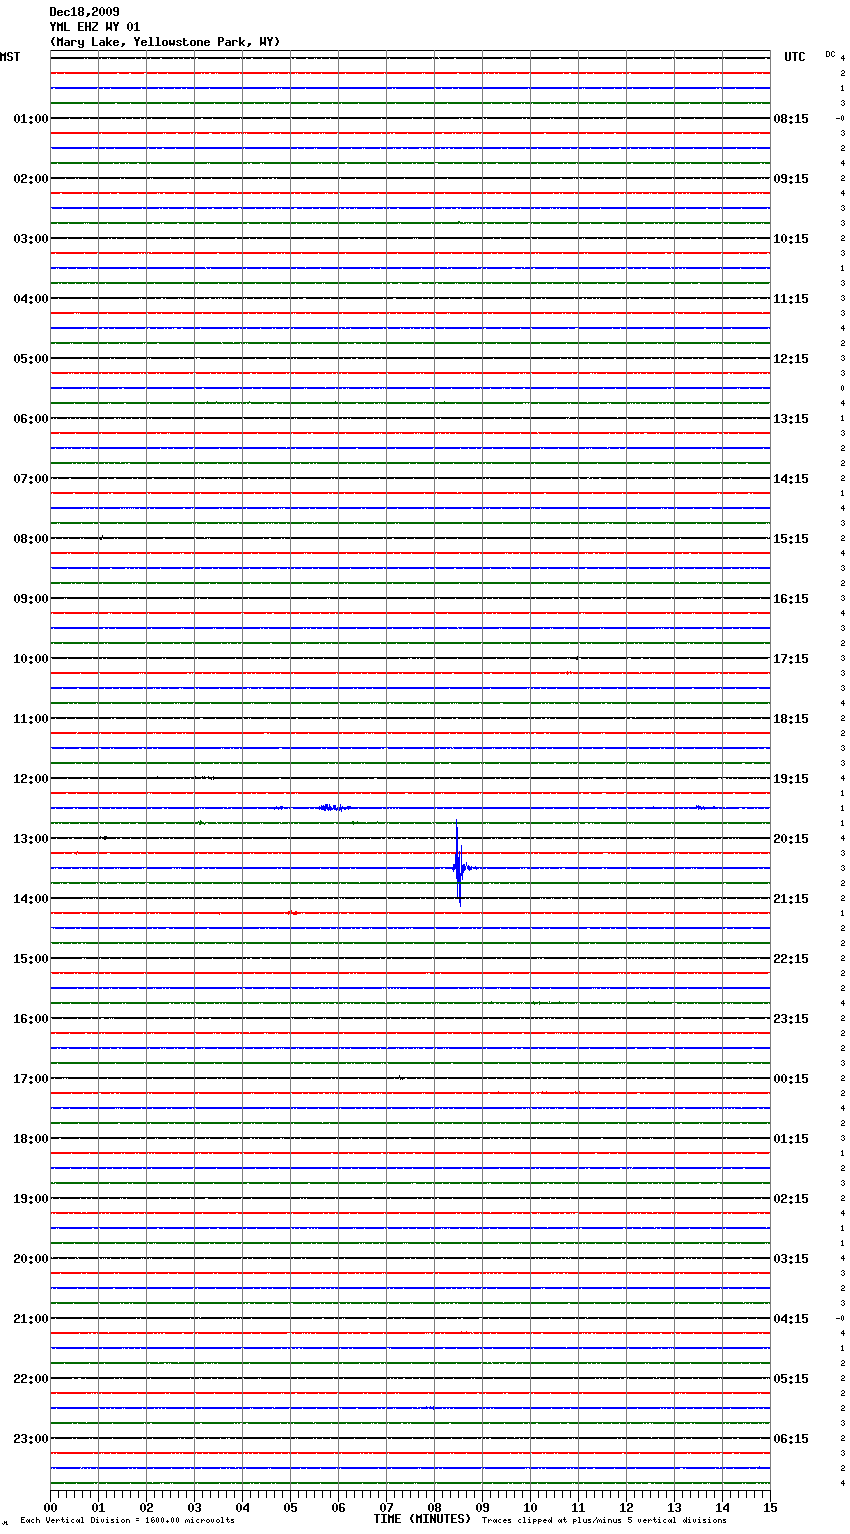
Task: Click the UTC column header
Action: [x=794, y=57]
